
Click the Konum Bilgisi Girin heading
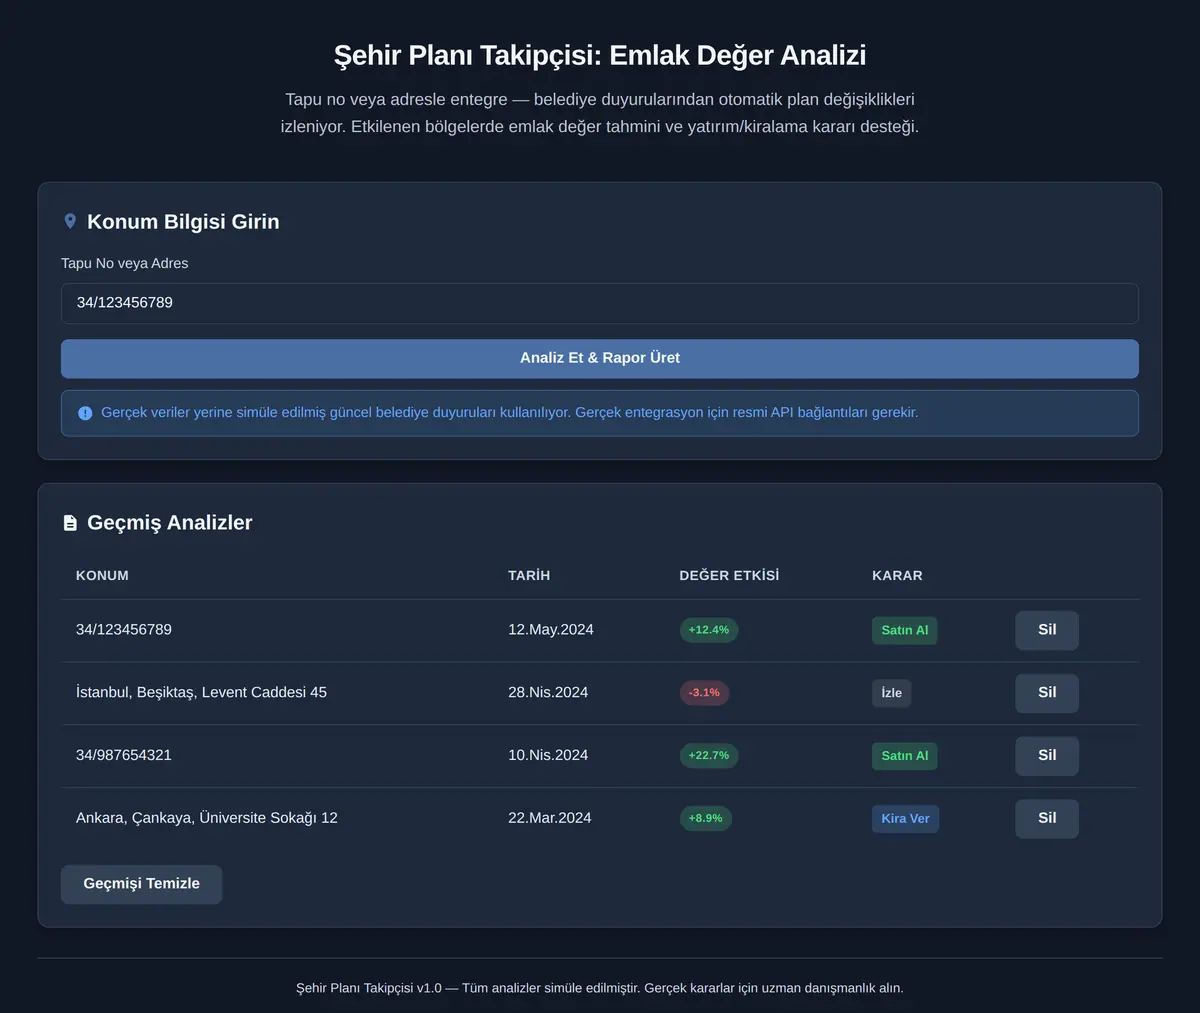[183, 222]
